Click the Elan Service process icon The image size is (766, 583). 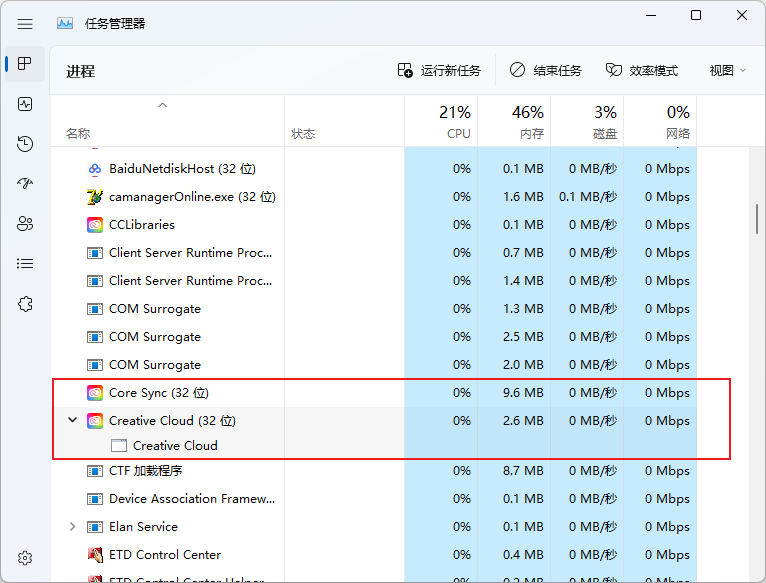95,527
